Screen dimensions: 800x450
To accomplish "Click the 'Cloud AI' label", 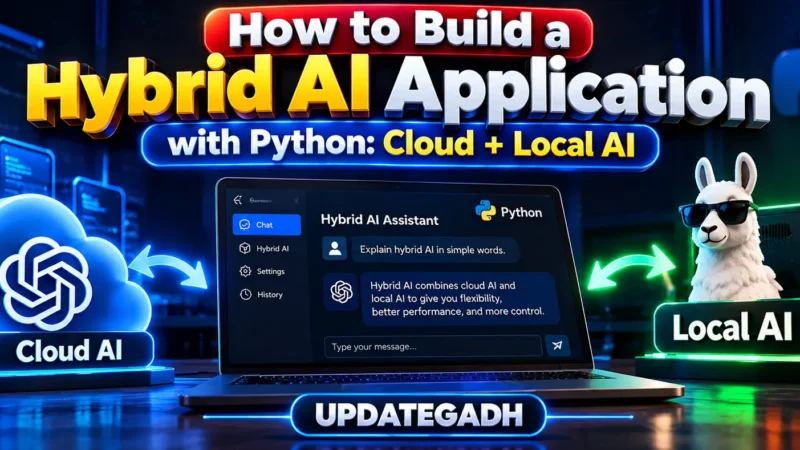I will (69, 352).
